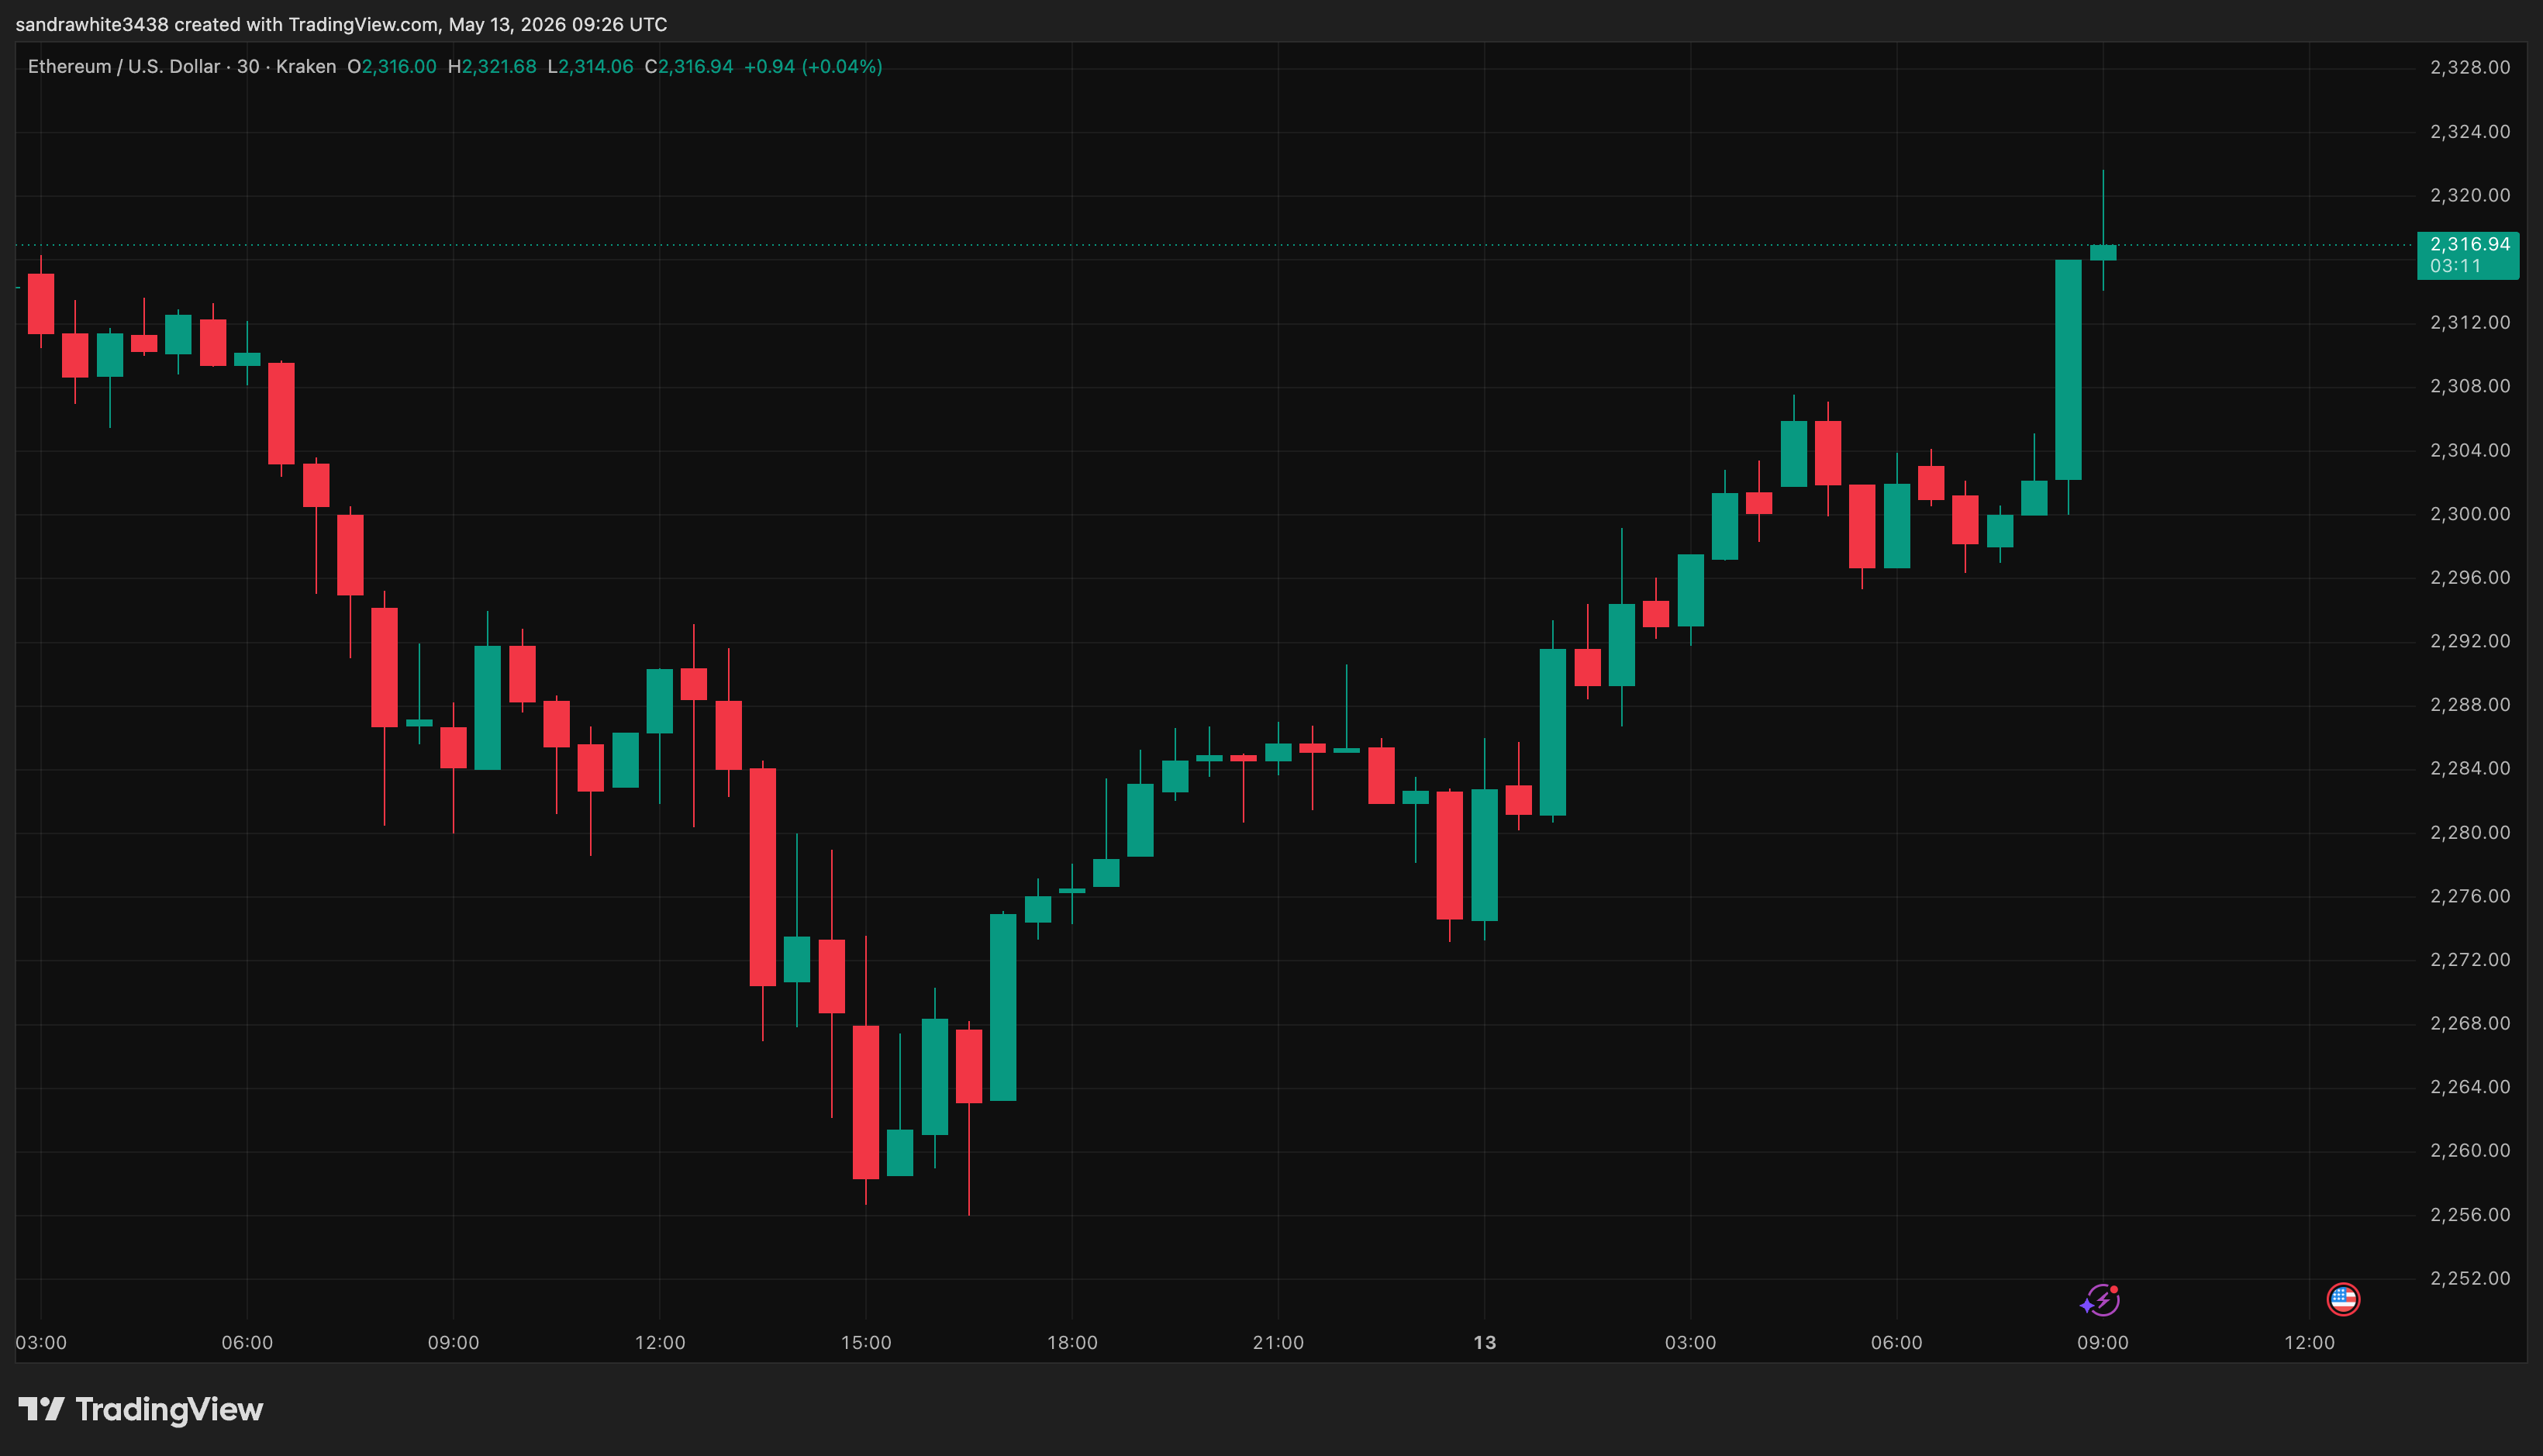2543x1456 pixels.
Task: Click the first 06:00 time axis label
Action: tap(247, 1343)
